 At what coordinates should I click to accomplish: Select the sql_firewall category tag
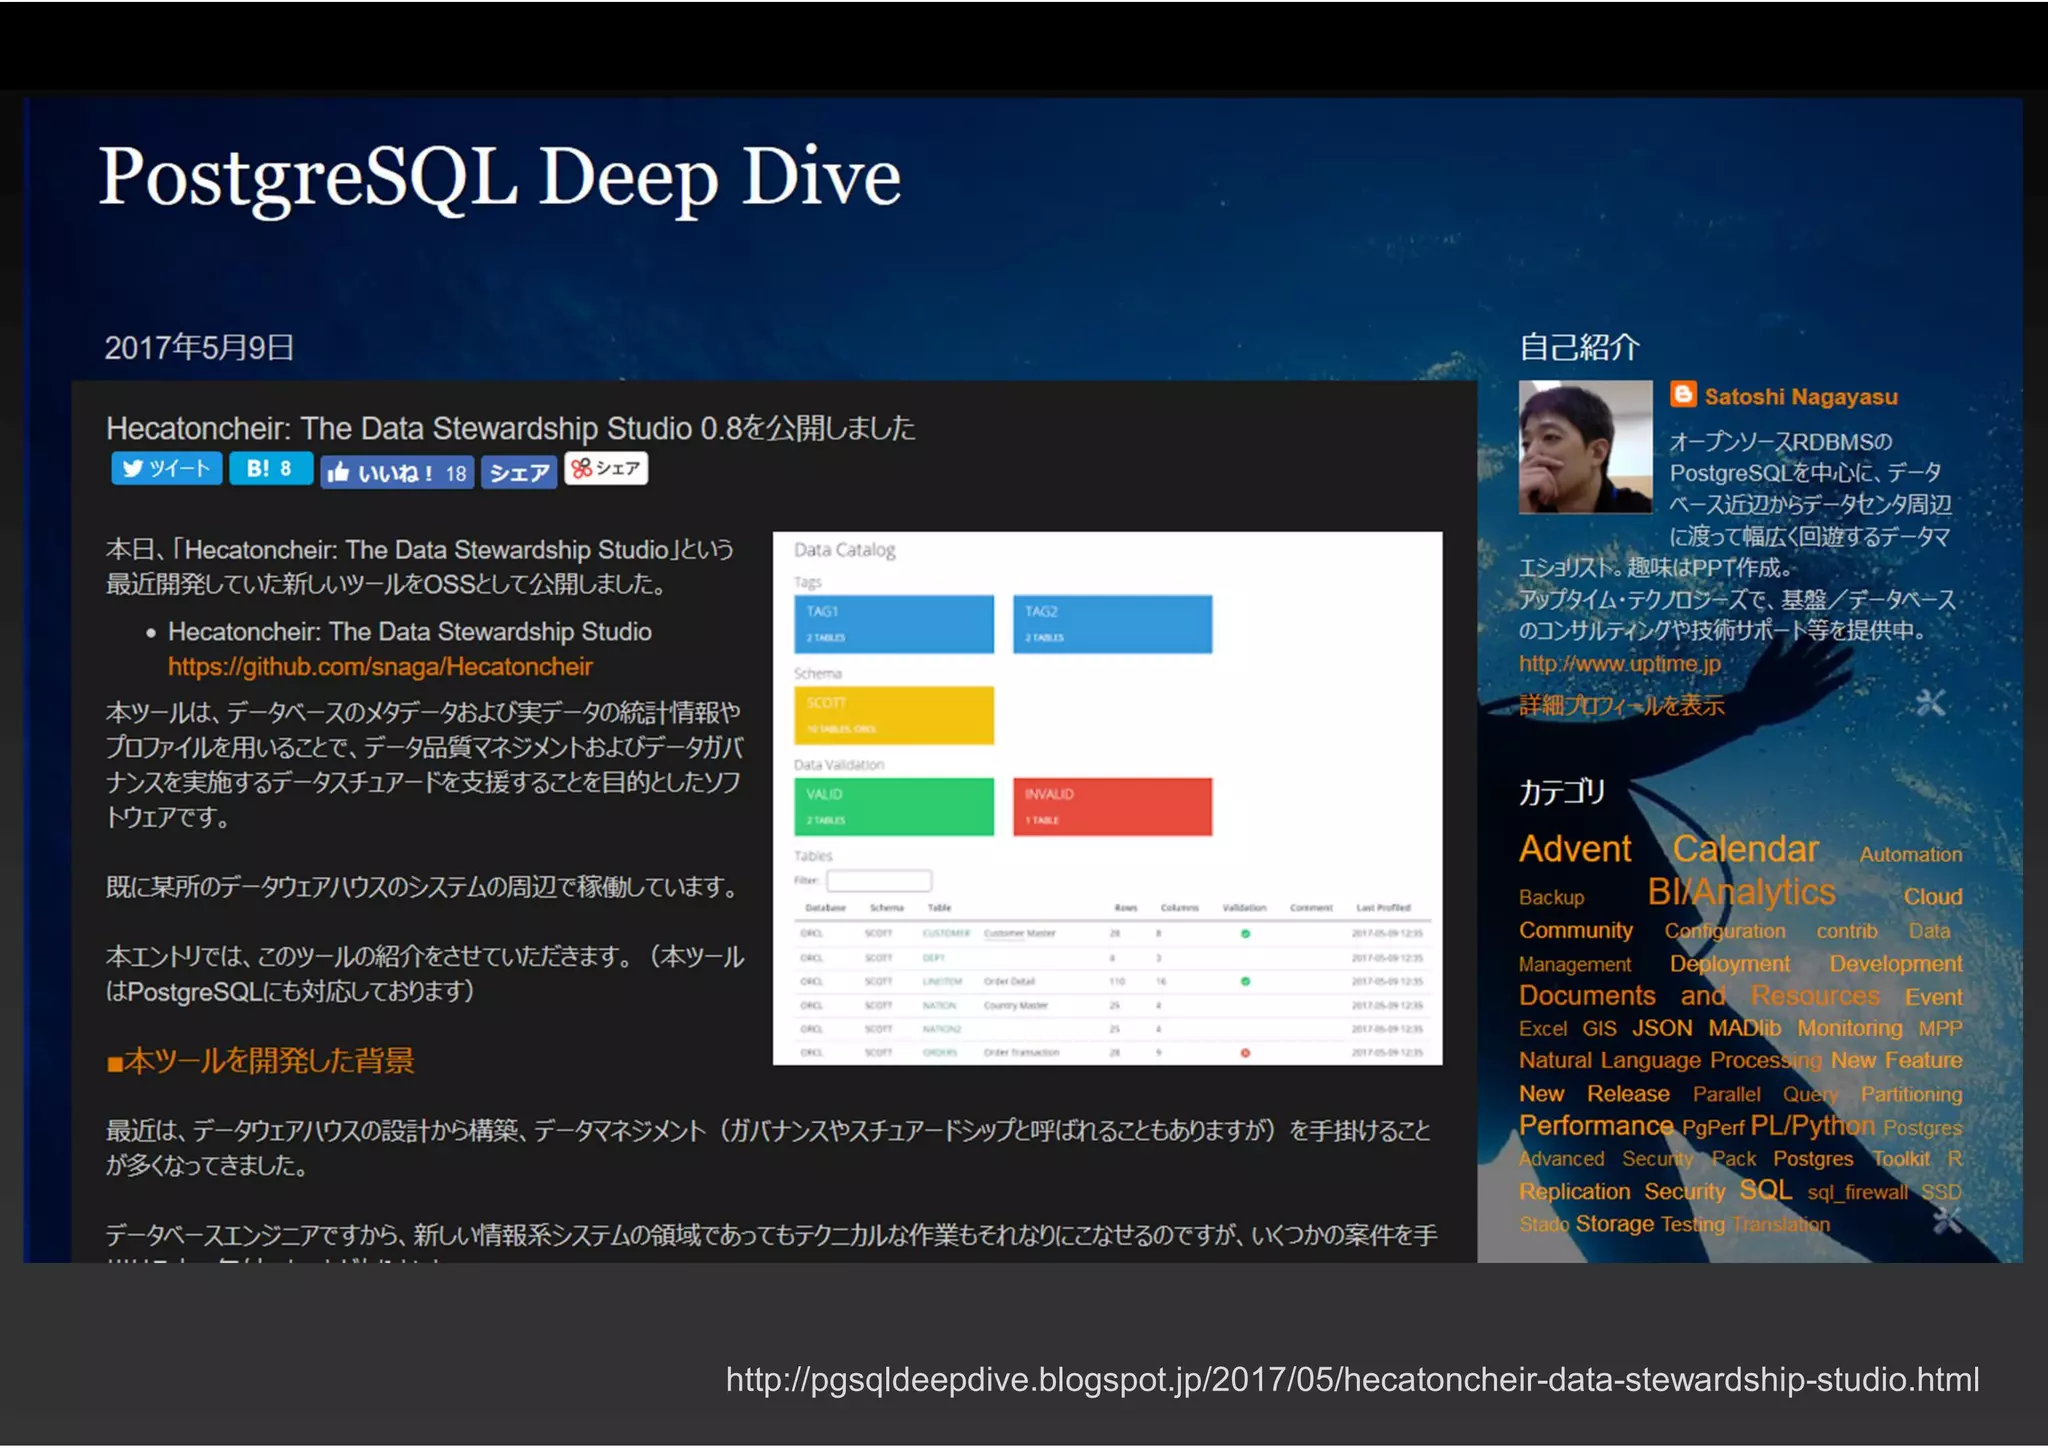pyautogui.click(x=1857, y=1192)
